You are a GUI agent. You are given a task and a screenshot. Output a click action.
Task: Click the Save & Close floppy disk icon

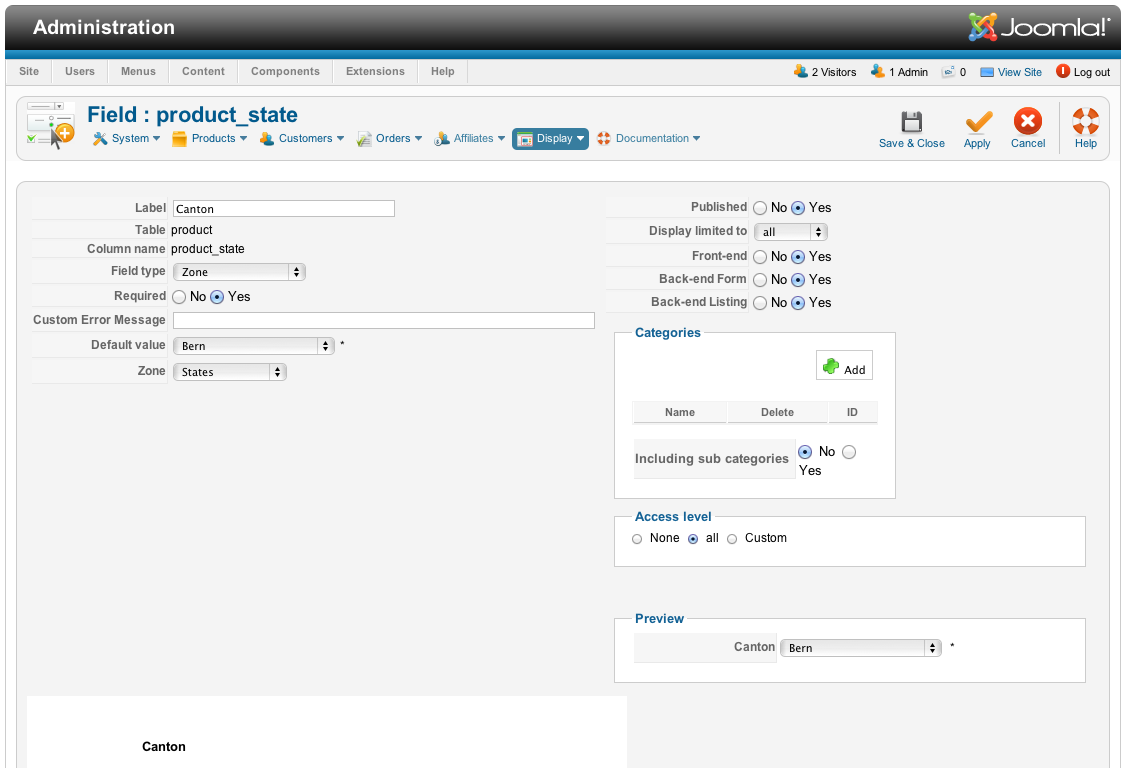coord(911,122)
